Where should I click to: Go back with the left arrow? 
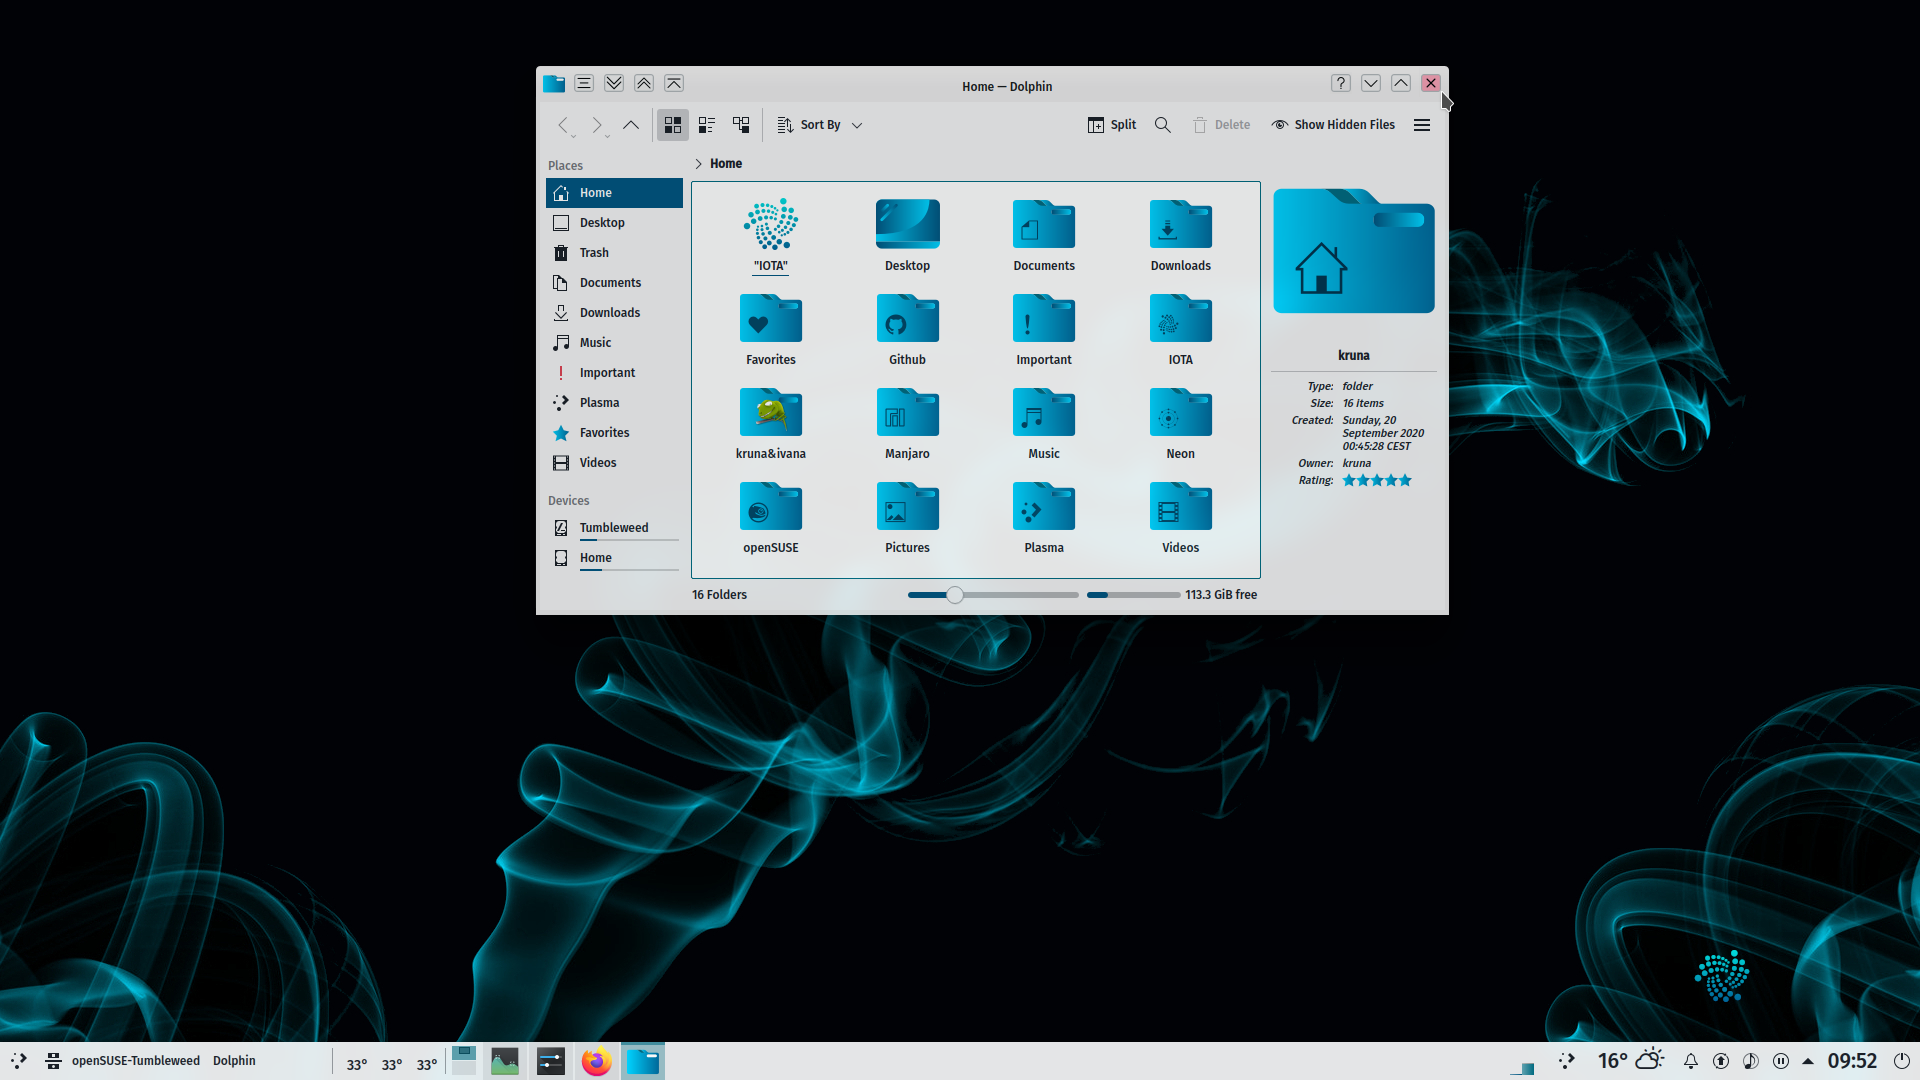(x=564, y=125)
